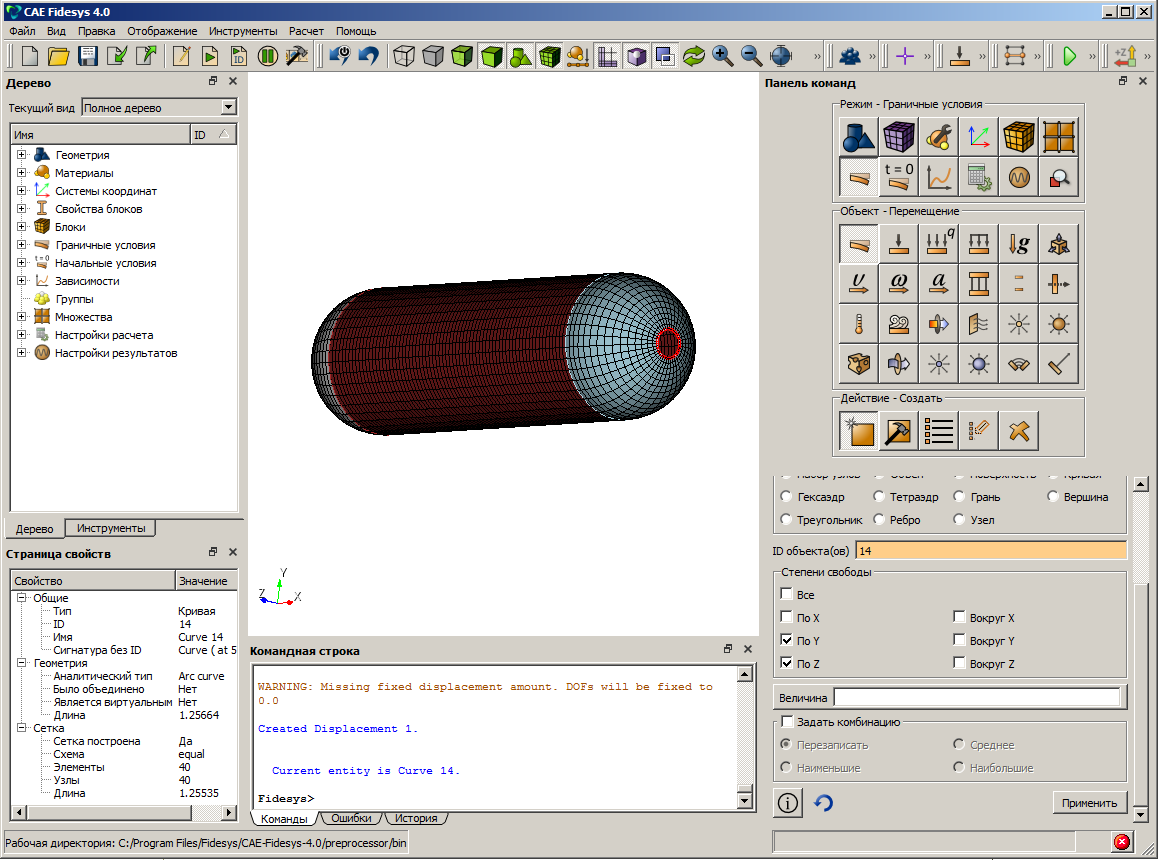Select the angular velocity omega object icon
Viewport: 1158px width, 860px height.
pyautogui.click(x=899, y=284)
